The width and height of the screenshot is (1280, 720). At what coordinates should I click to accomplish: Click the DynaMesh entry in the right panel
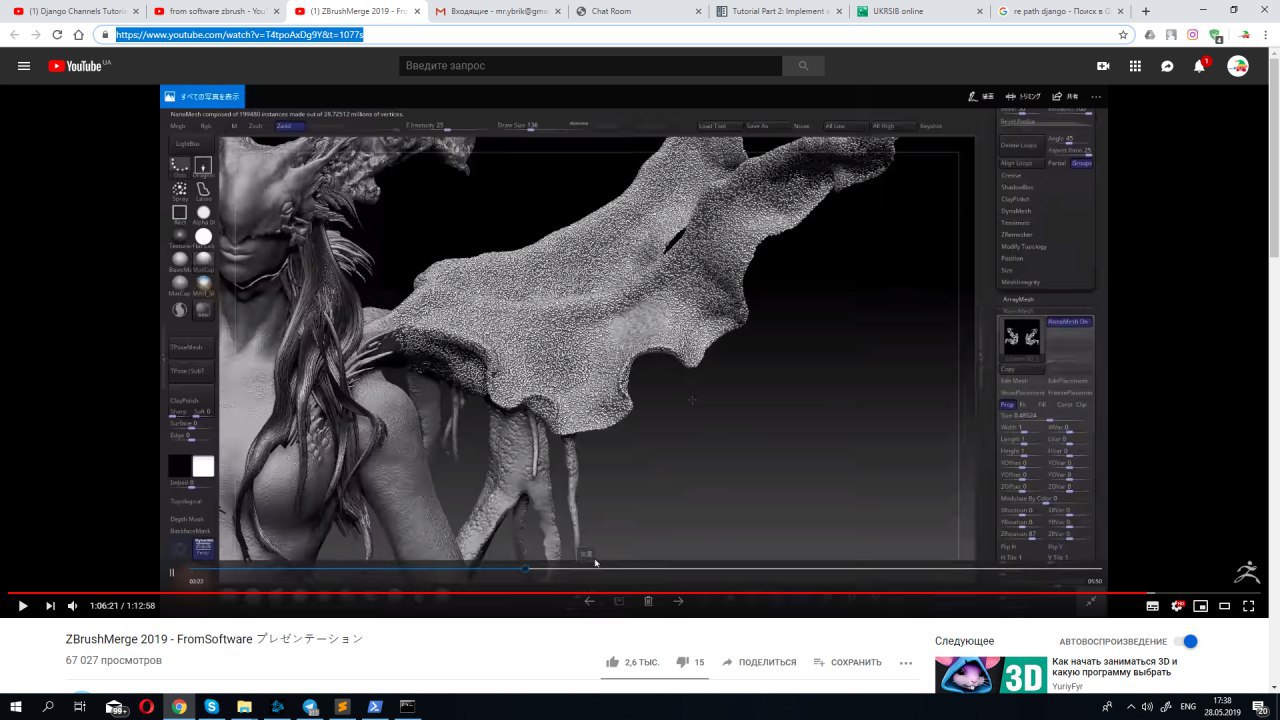click(x=1016, y=211)
